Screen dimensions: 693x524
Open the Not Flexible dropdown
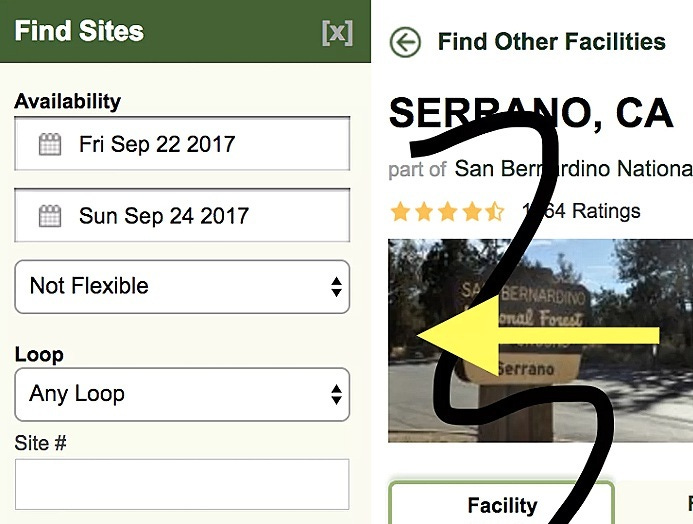[x=182, y=287]
